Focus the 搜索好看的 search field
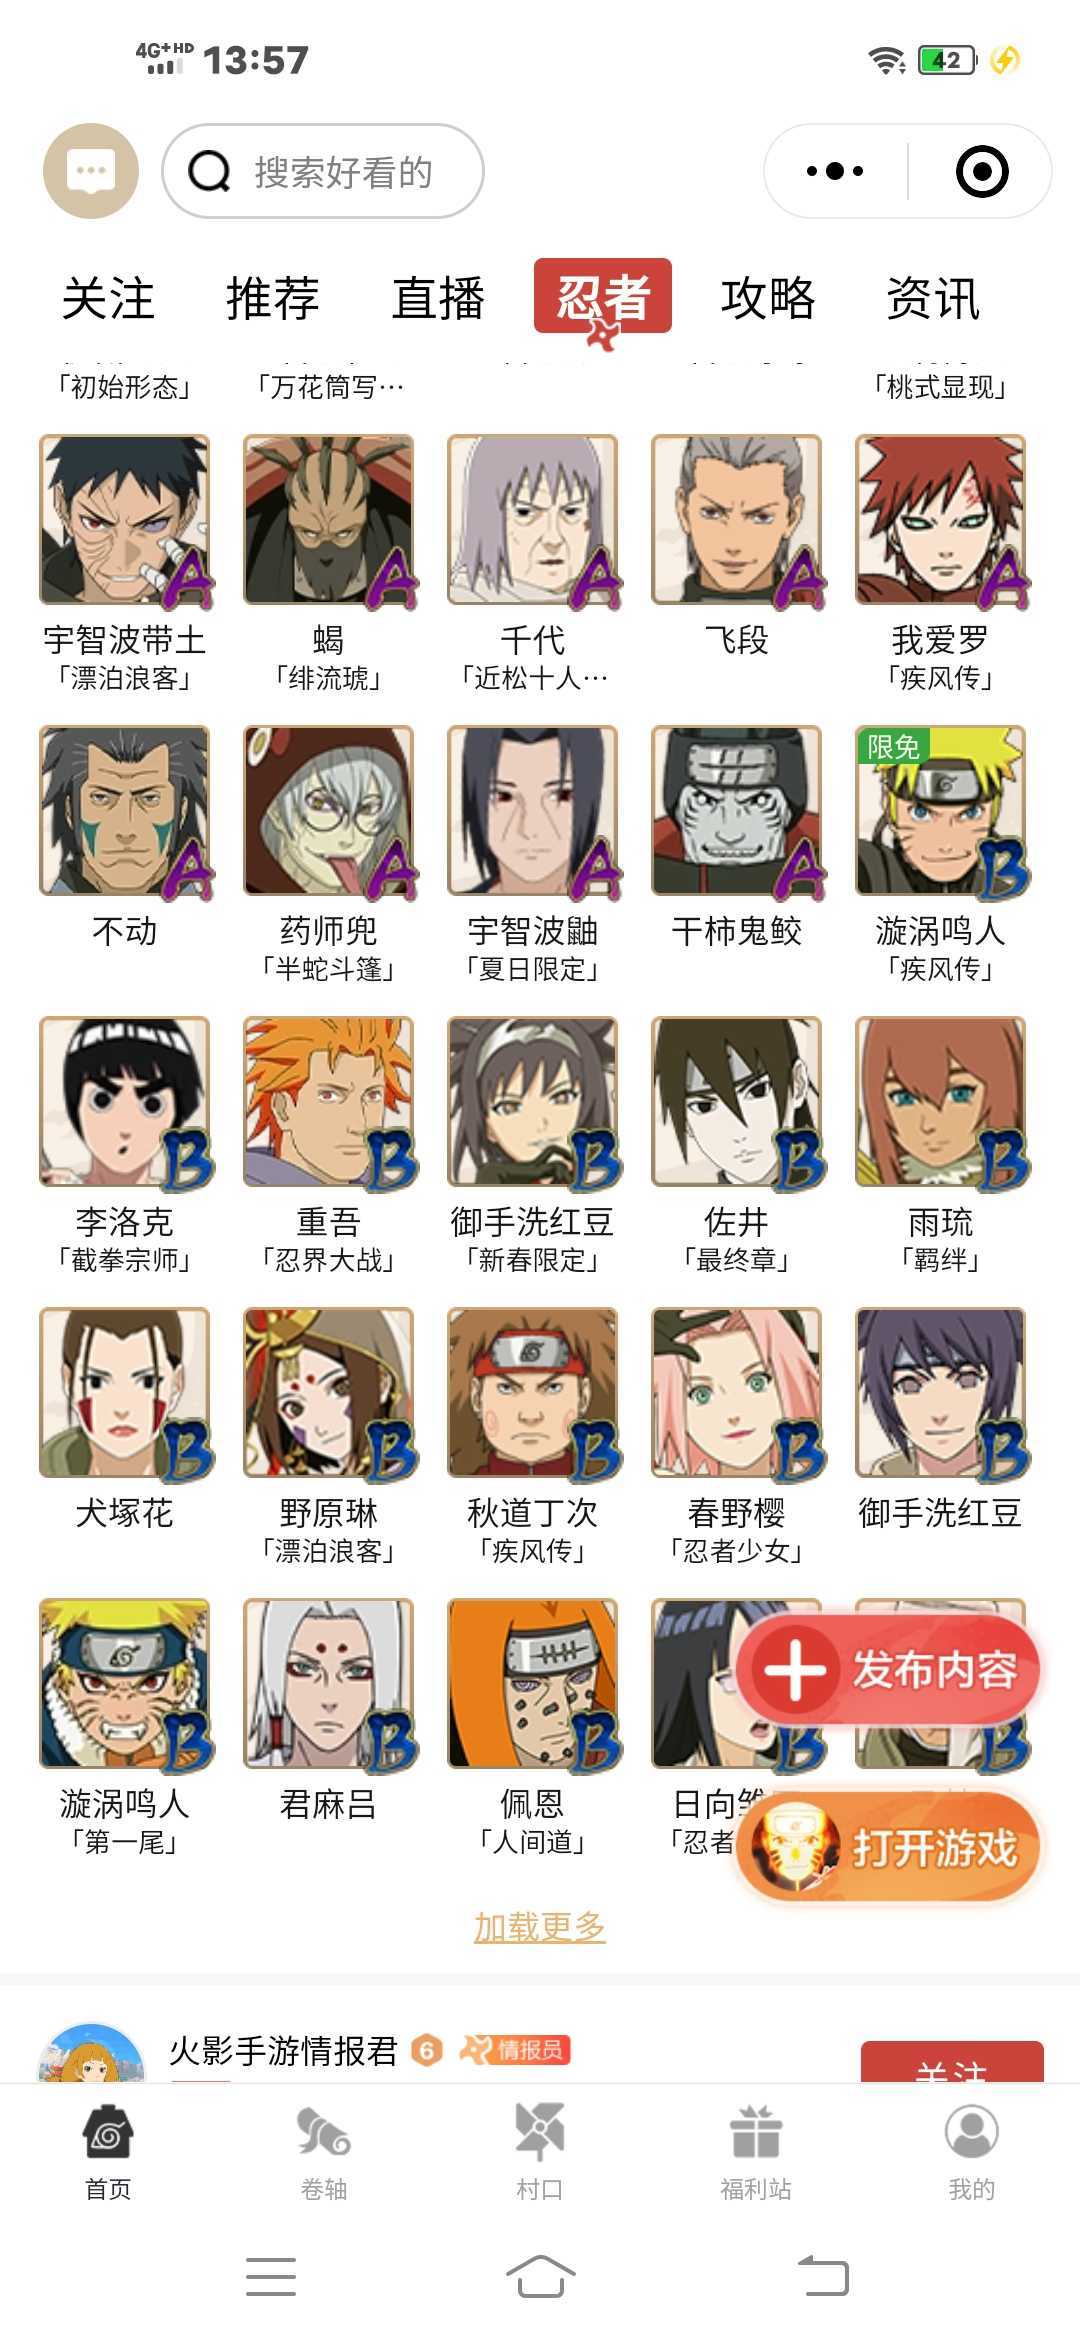The width and height of the screenshot is (1080, 2340). click(323, 171)
